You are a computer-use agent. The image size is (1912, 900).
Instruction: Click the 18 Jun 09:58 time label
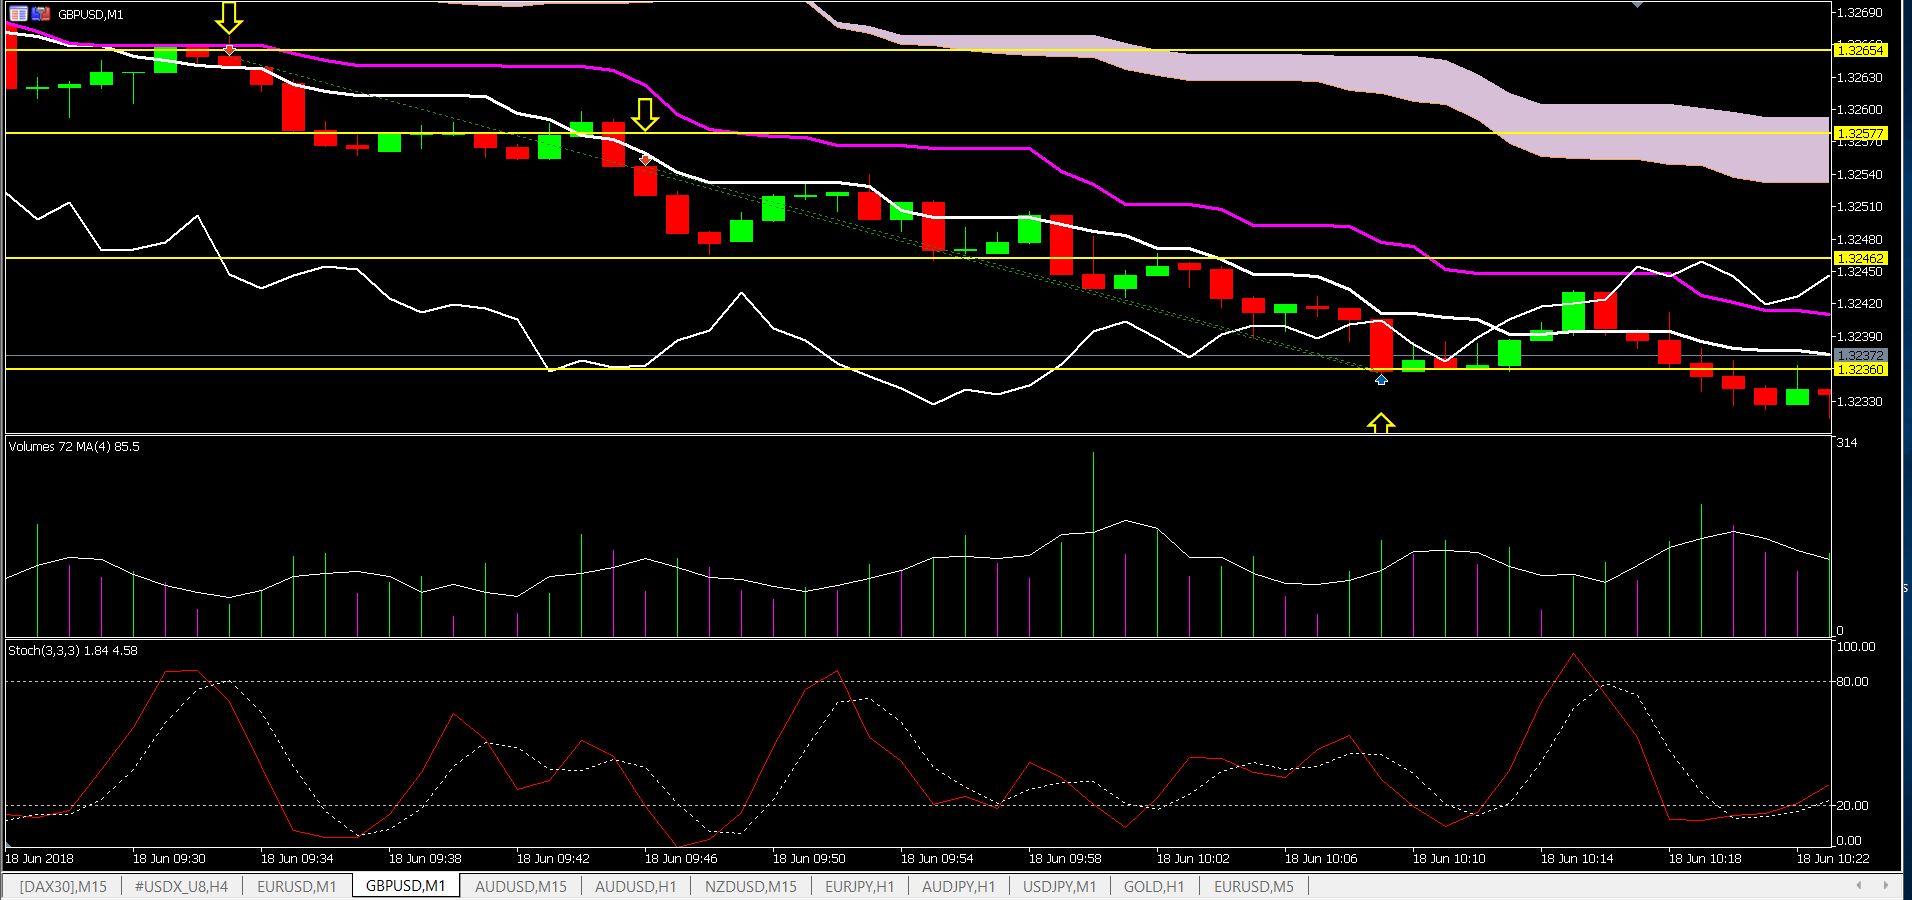pos(1065,859)
